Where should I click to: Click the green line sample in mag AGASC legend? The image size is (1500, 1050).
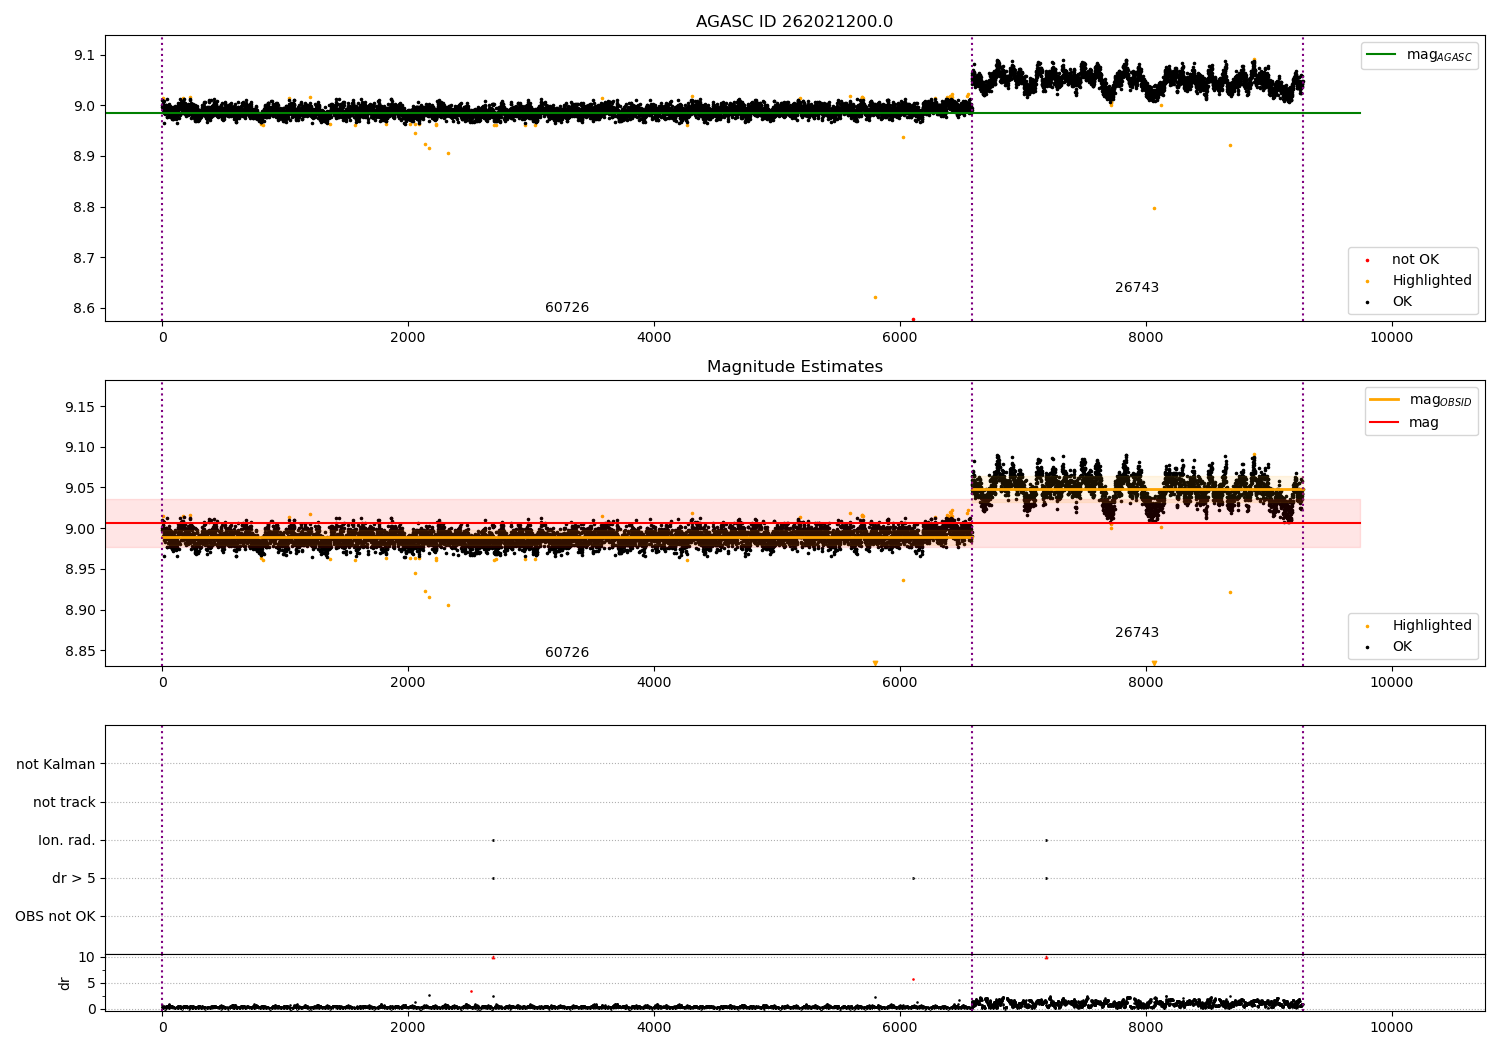tap(1382, 55)
